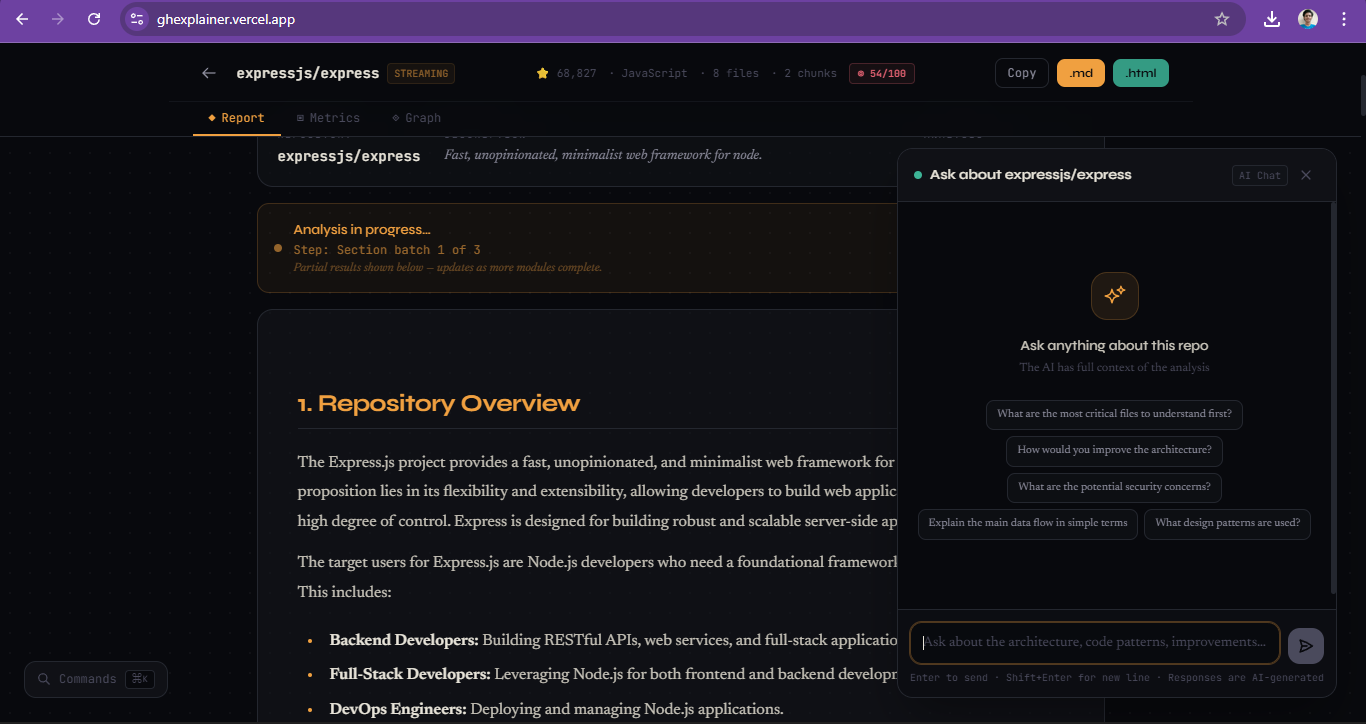Screen dimensions: 1366x724
Task: Click the 'Explain the main data flow' suggestion
Action: [1027, 523]
